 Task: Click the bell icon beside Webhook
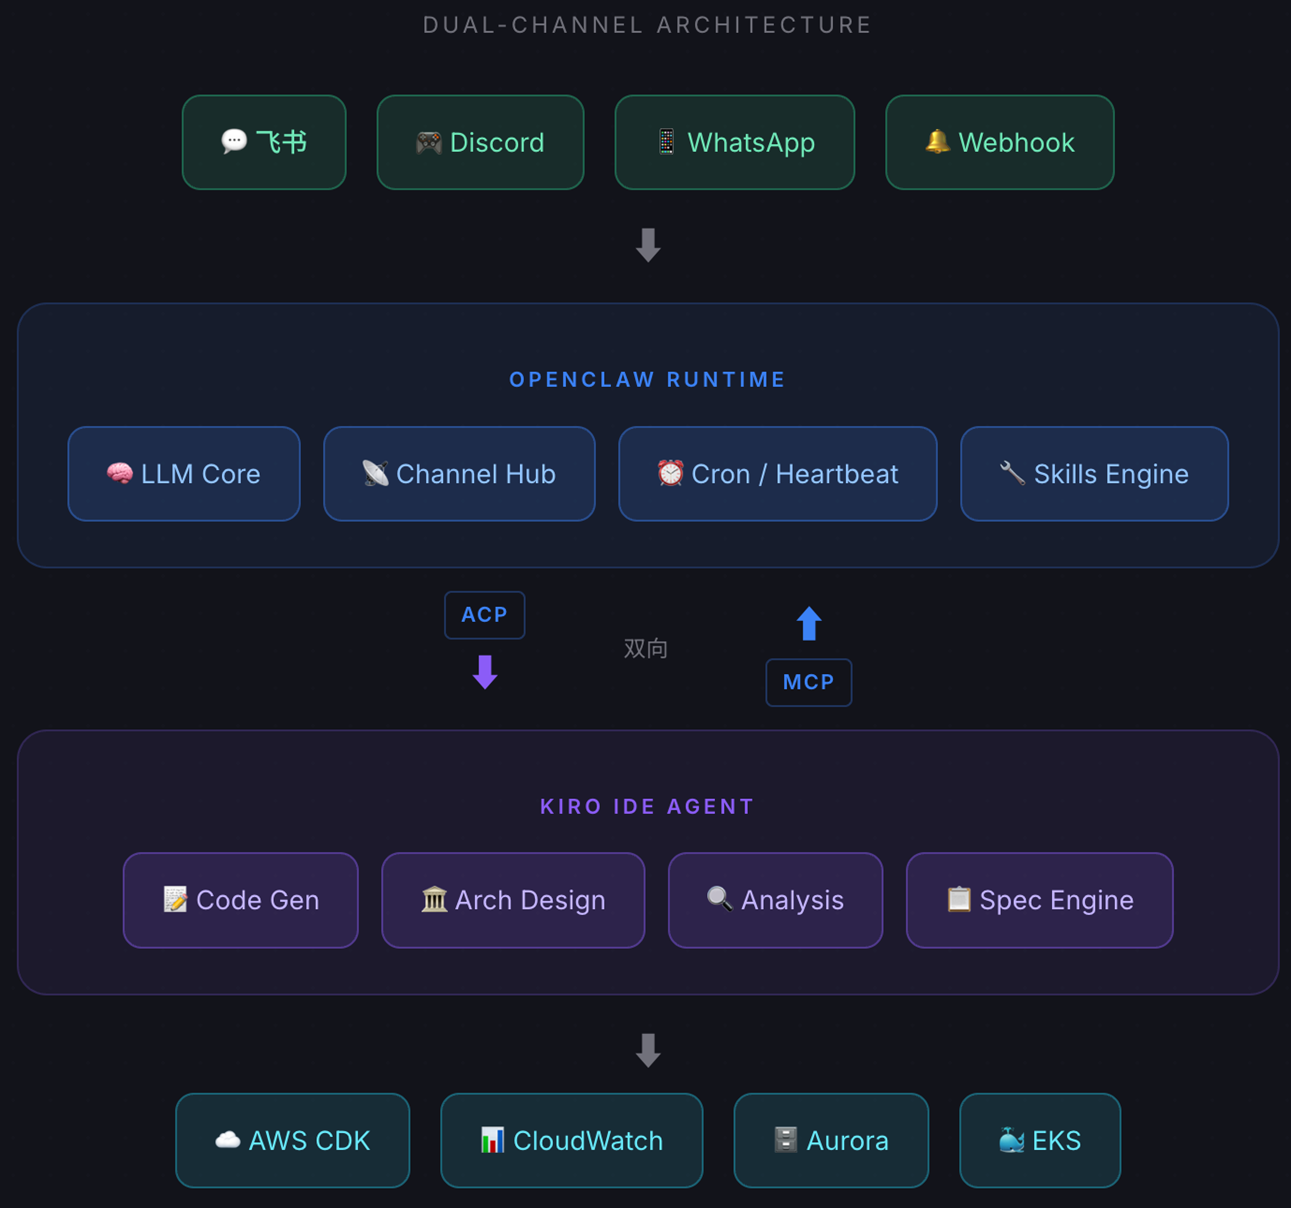[x=937, y=142]
